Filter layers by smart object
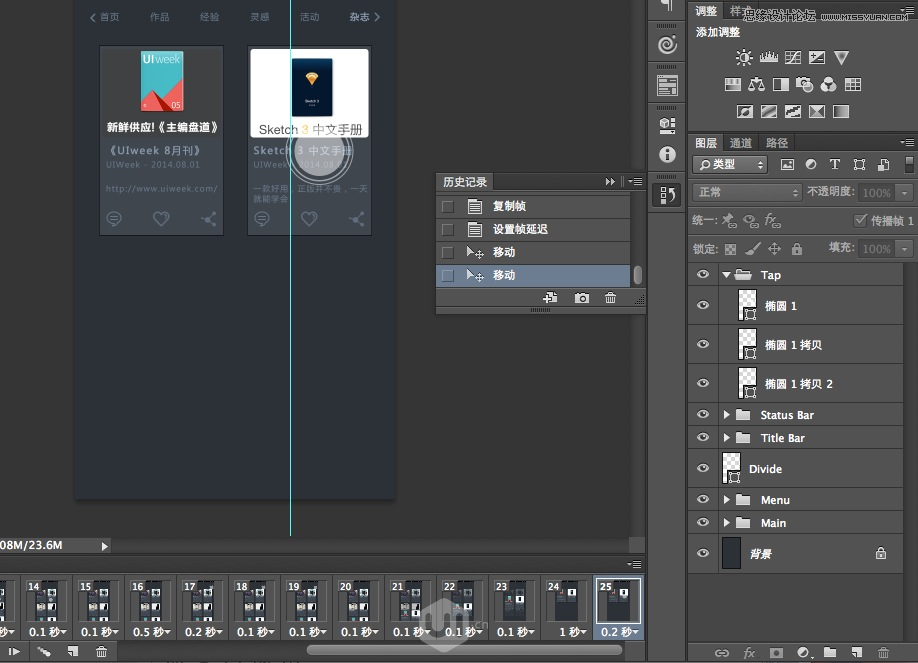Image resolution: width=918 pixels, height=663 pixels. point(883,165)
